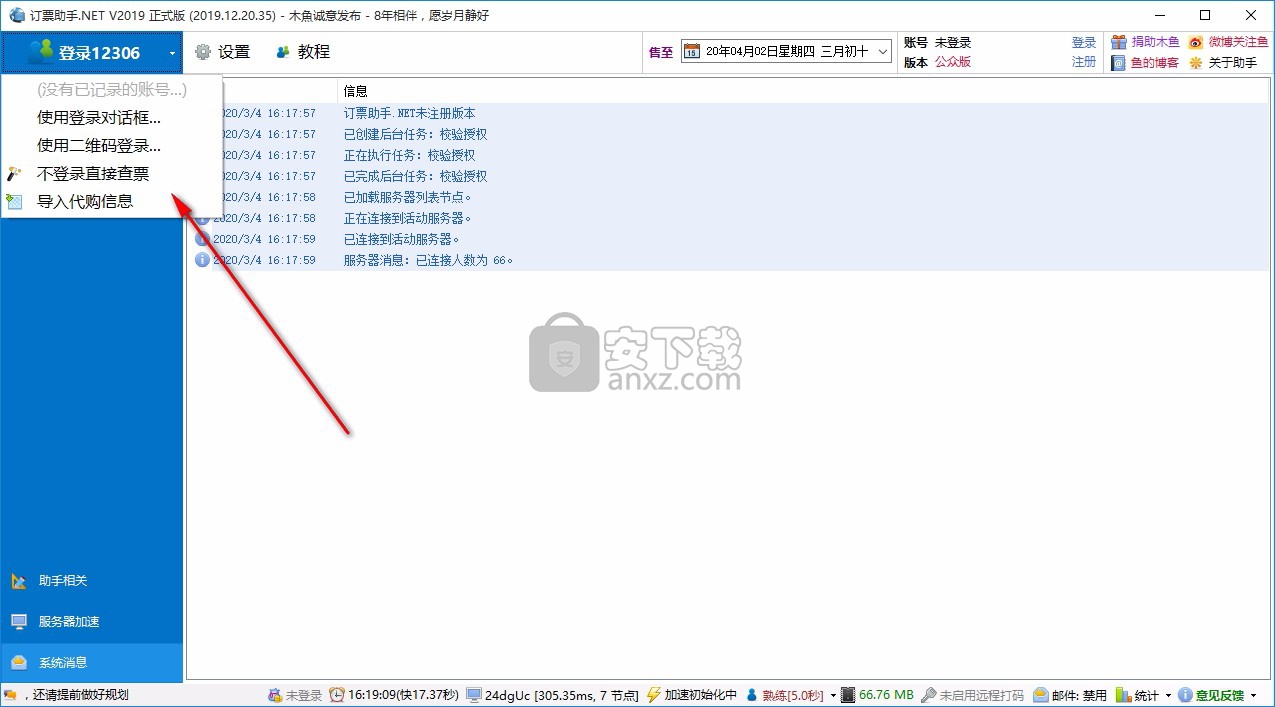
Task: Click the 16:19:09 time status entry
Action: (403, 695)
